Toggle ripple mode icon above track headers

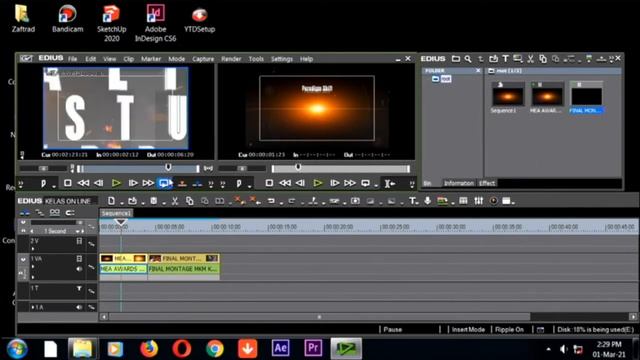(x=40, y=213)
